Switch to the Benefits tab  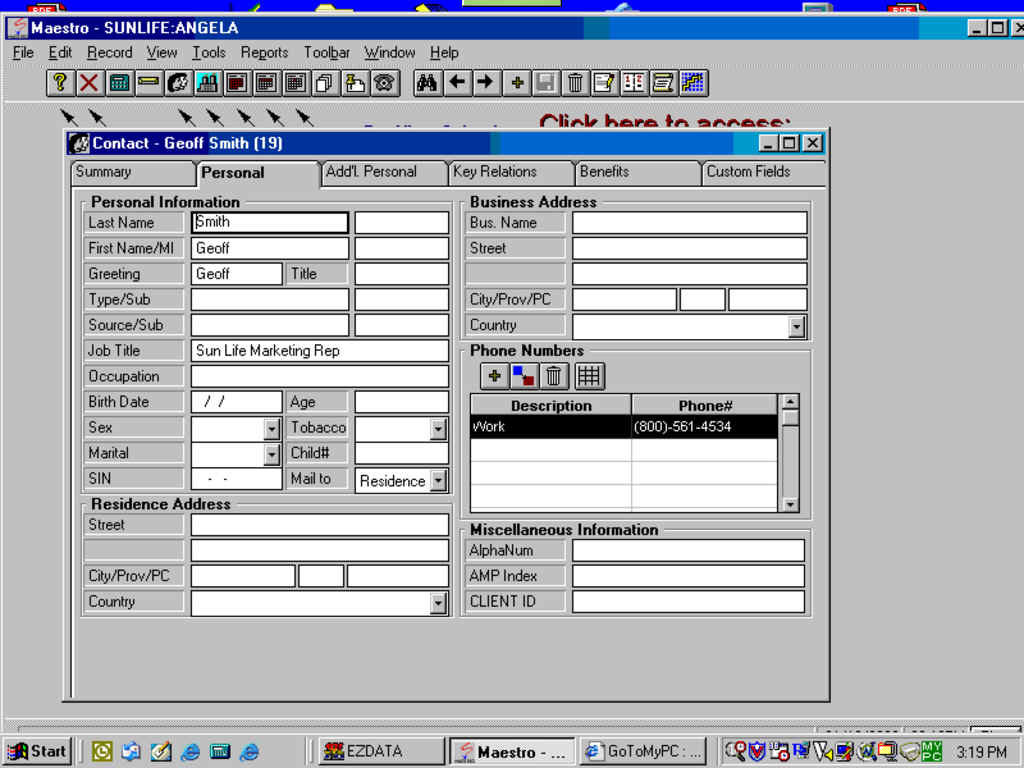pyautogui.click(x=637, y=172)
